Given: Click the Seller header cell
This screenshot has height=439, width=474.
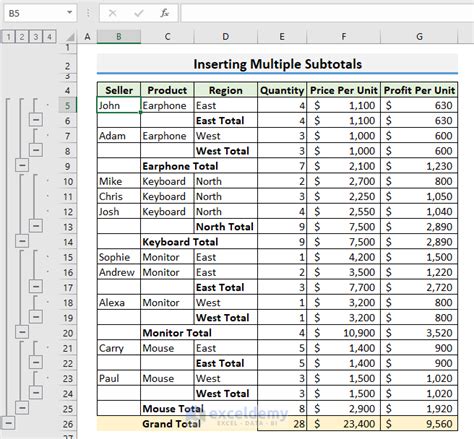Looking at the screenshot, I should click(119, 90).
